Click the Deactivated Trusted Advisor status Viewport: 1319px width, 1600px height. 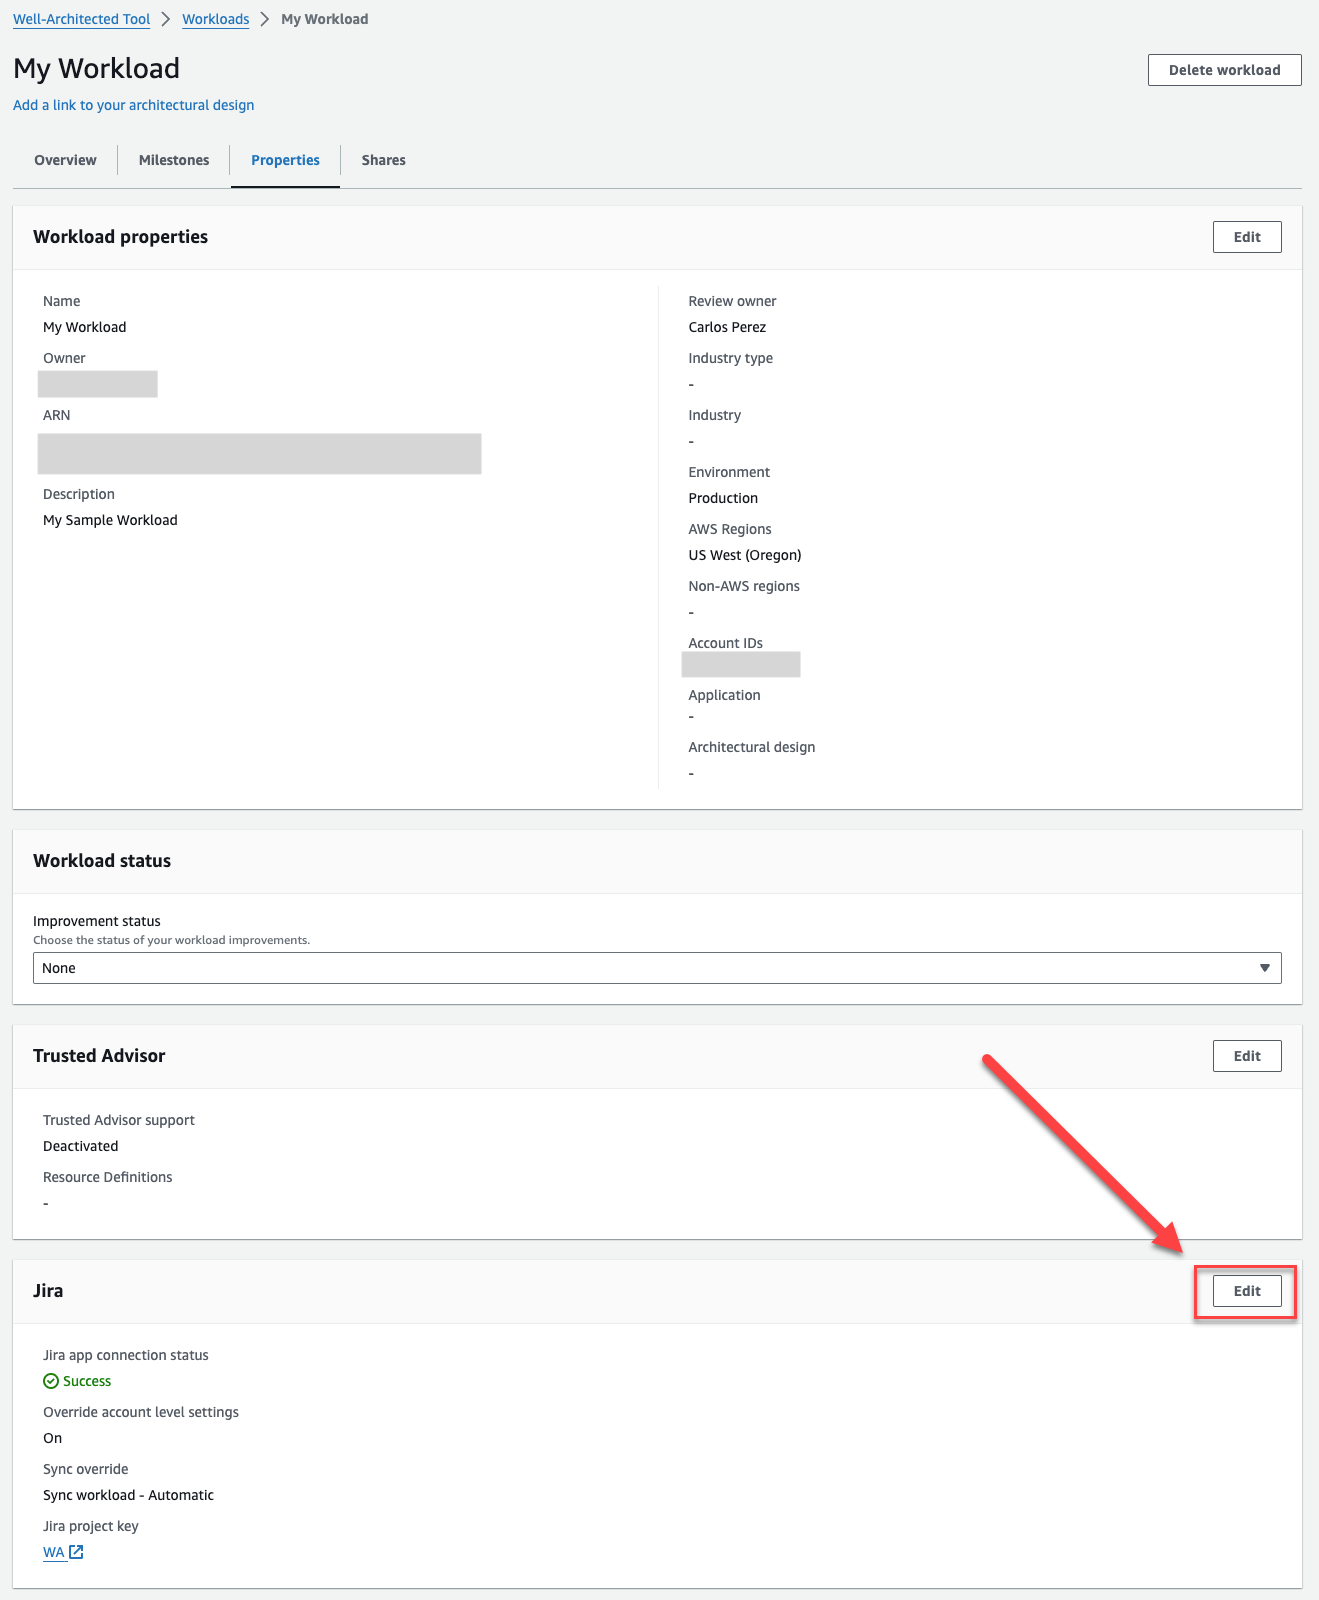(x=81, y=1146)
